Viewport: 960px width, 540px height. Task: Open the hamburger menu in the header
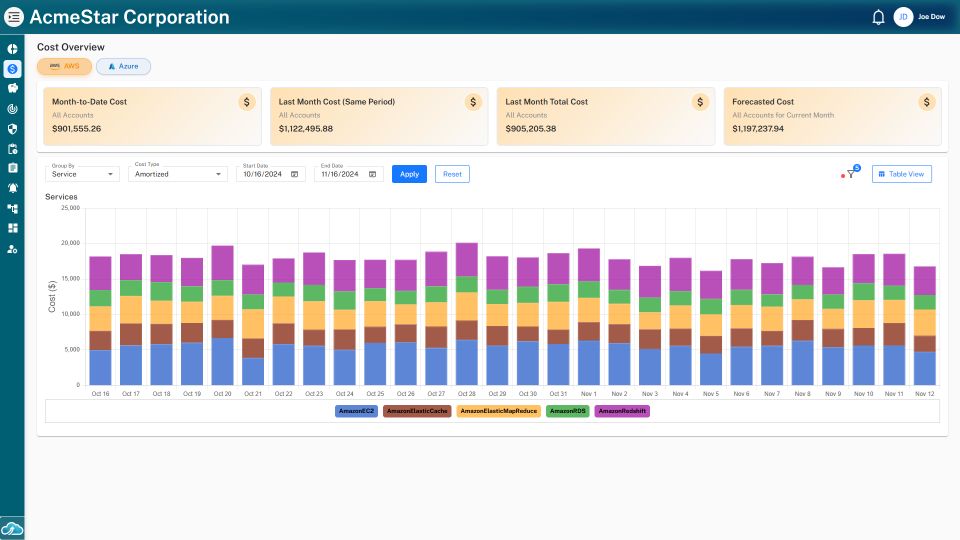click(x=14, y=17)
